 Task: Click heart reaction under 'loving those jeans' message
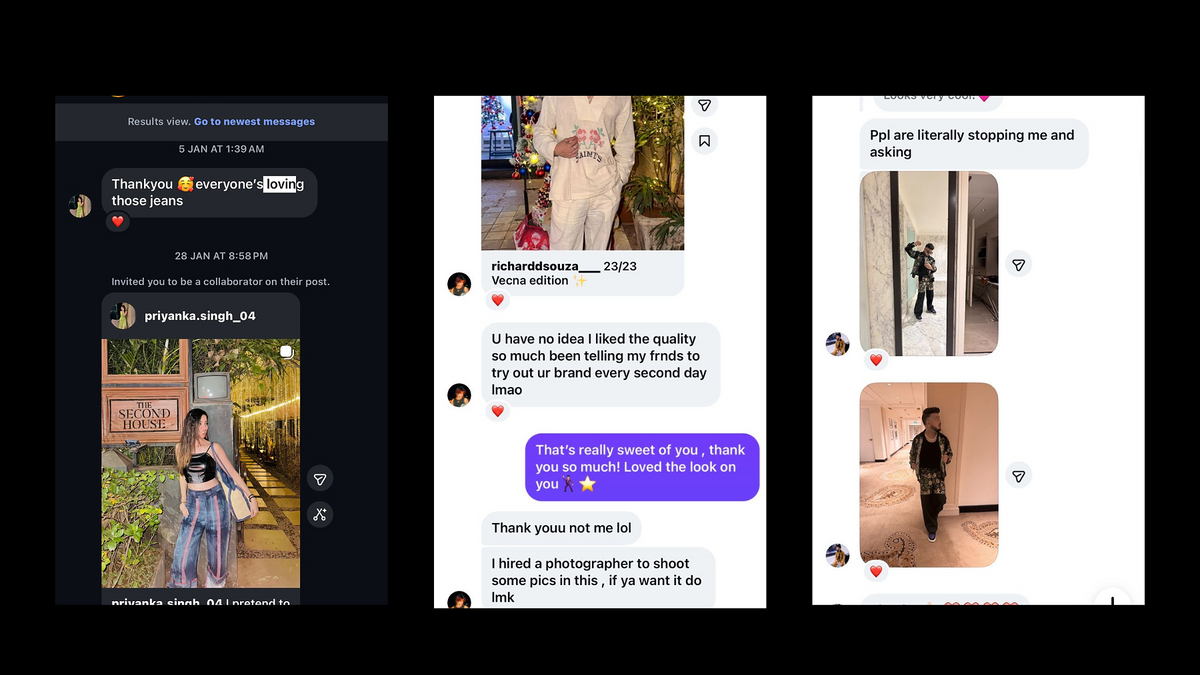tap(118, 222)
